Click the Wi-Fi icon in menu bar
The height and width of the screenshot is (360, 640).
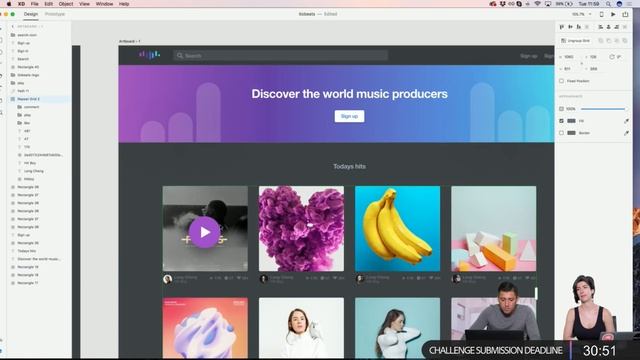tap(538, 4)
